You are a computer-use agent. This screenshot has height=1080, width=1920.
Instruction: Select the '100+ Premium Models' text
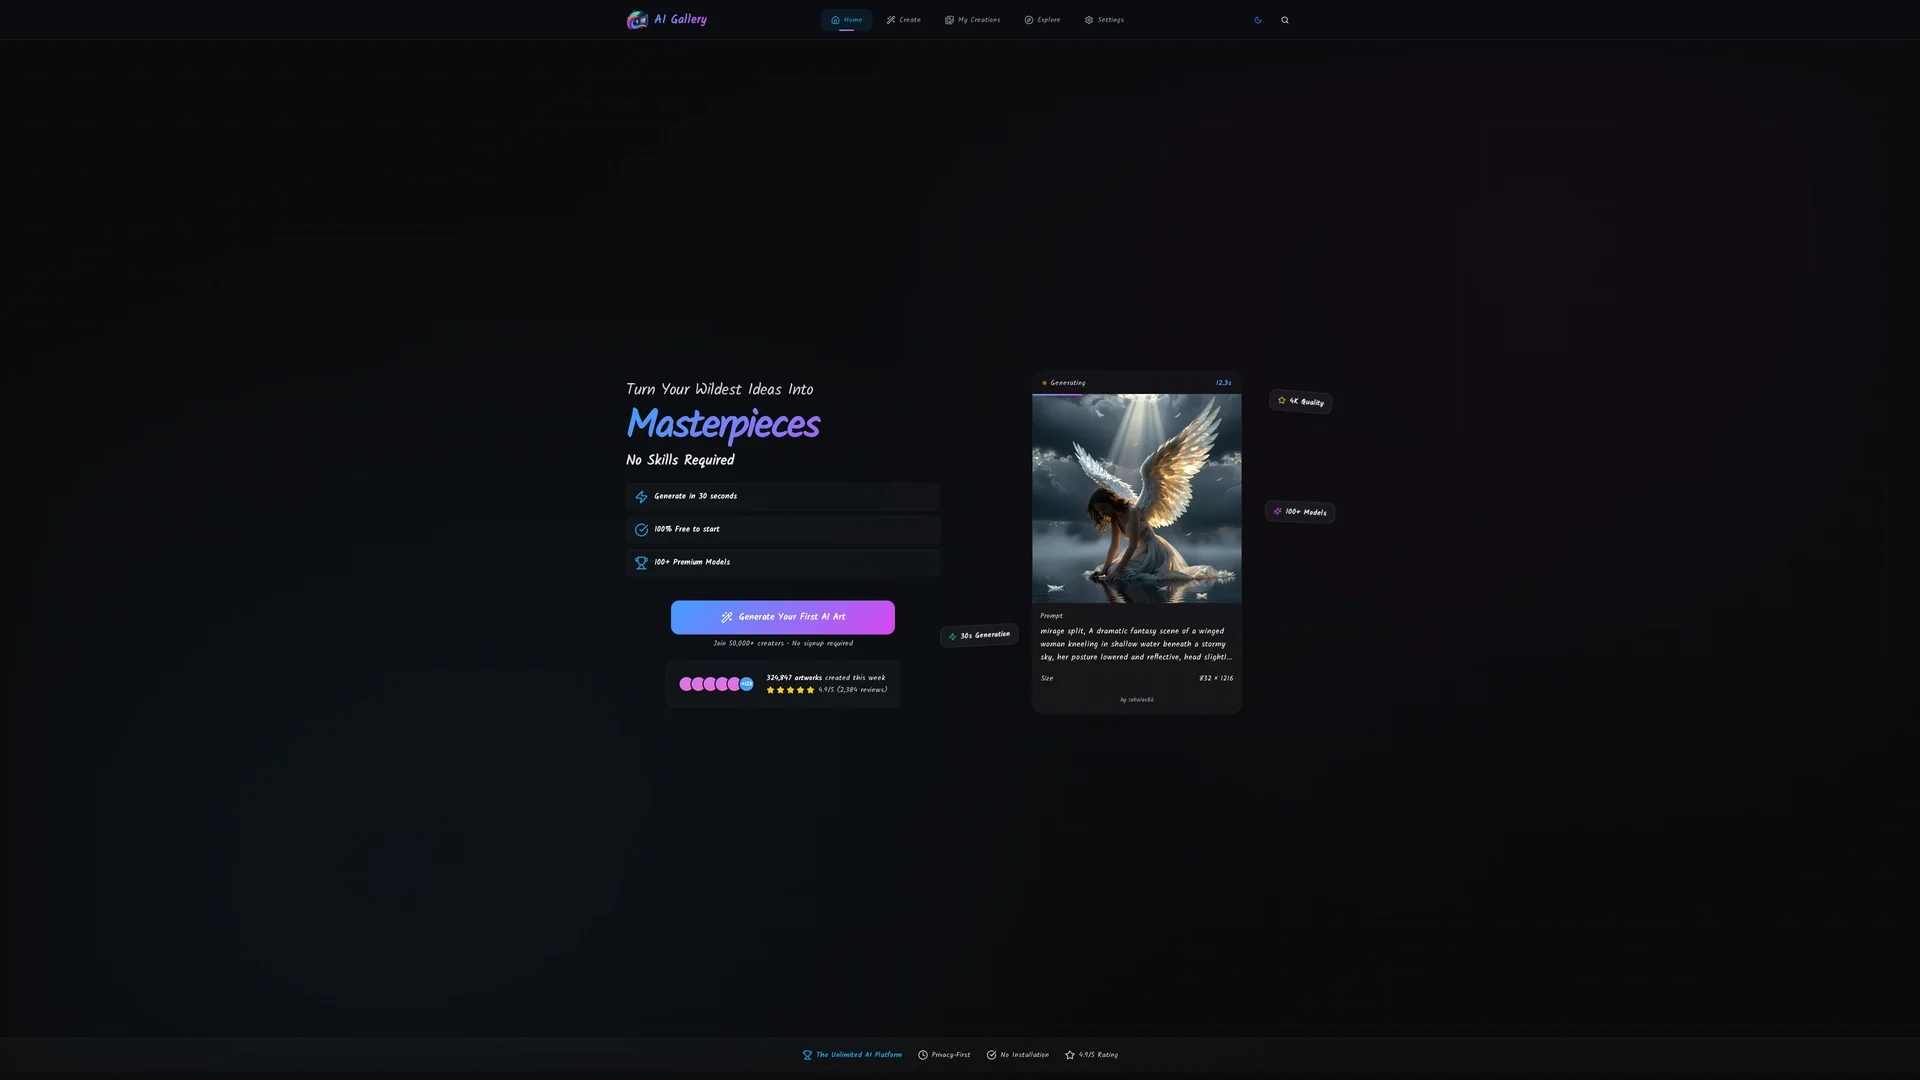click(691, 562)
